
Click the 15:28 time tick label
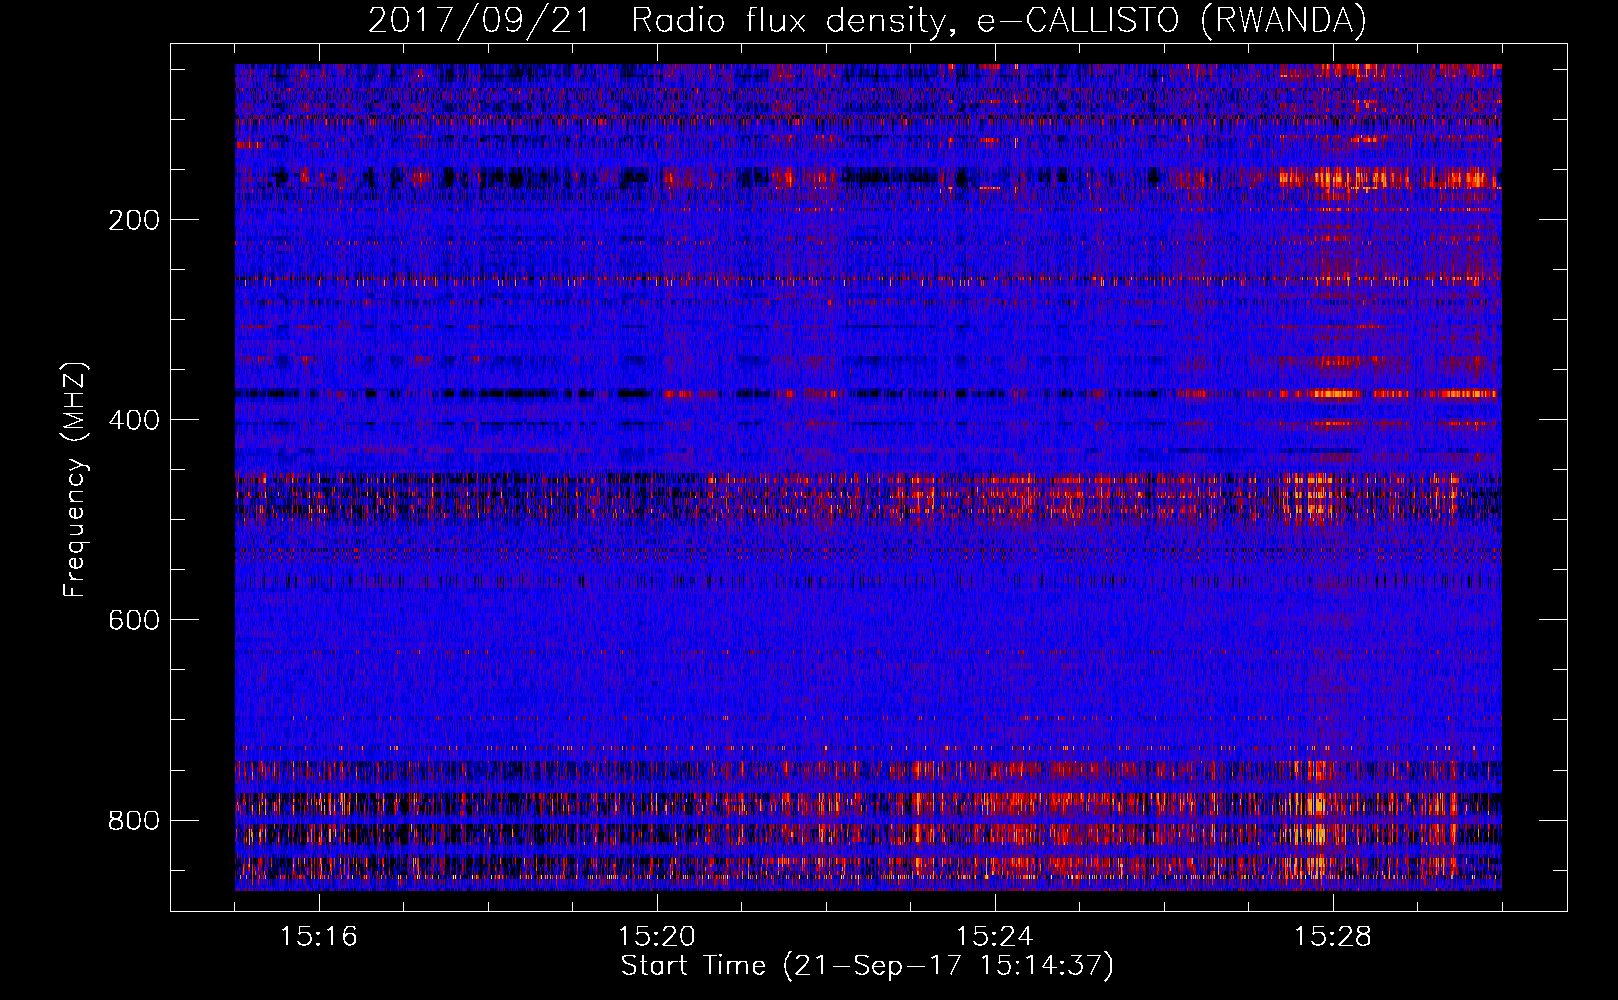1333,936
